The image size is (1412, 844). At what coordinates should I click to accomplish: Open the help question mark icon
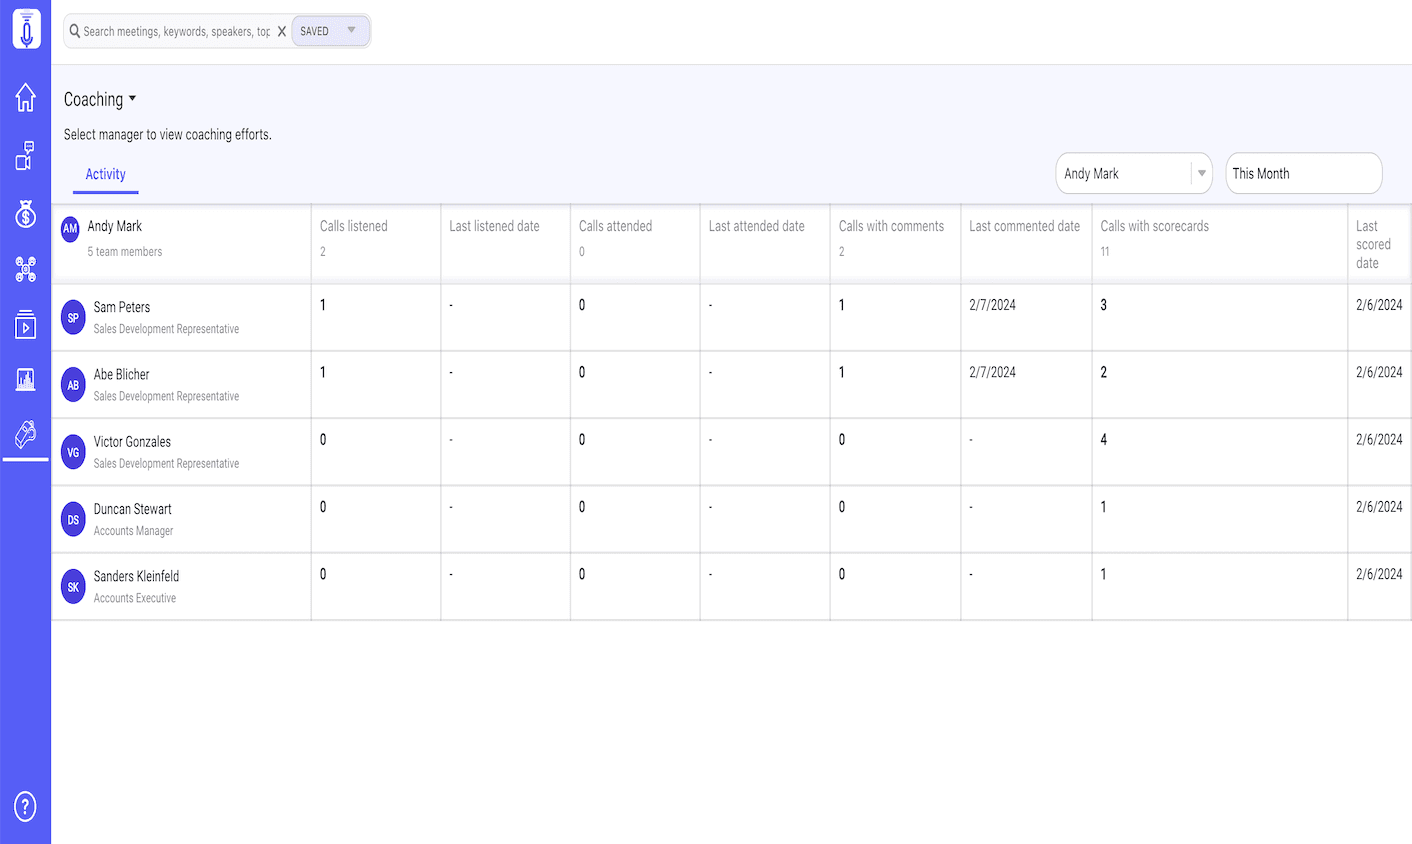click(26, 806)
